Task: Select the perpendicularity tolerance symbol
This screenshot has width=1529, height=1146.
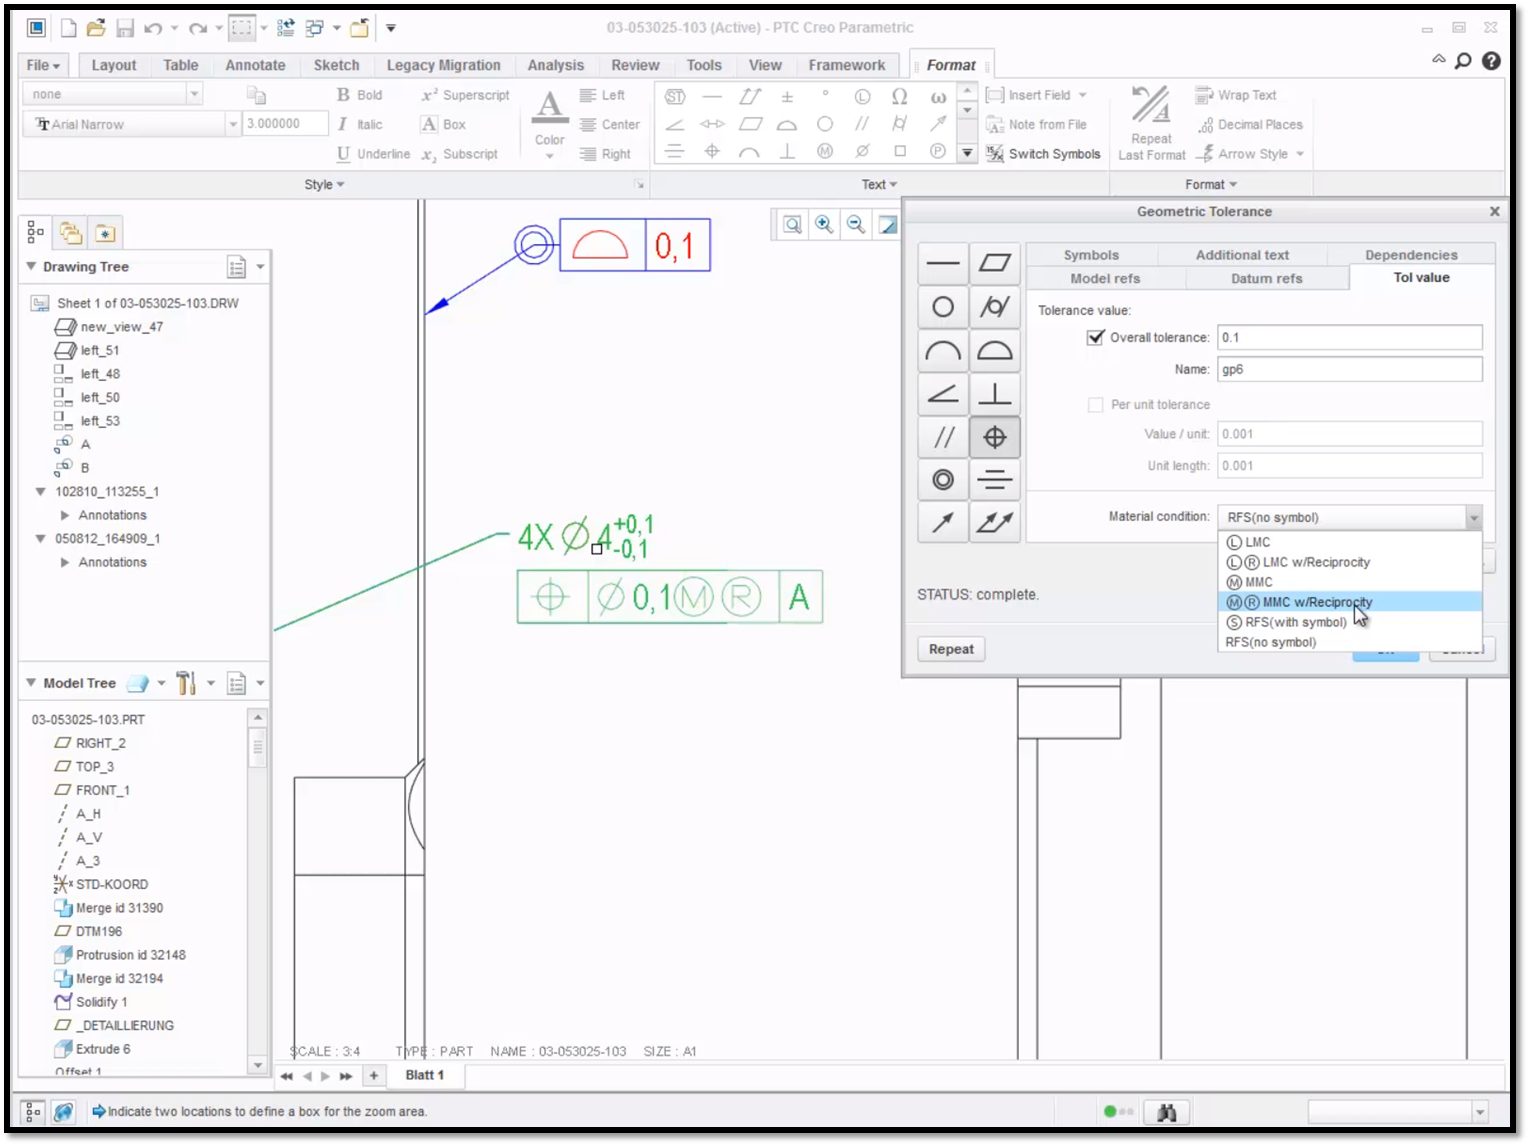Action: click(995, 394)
